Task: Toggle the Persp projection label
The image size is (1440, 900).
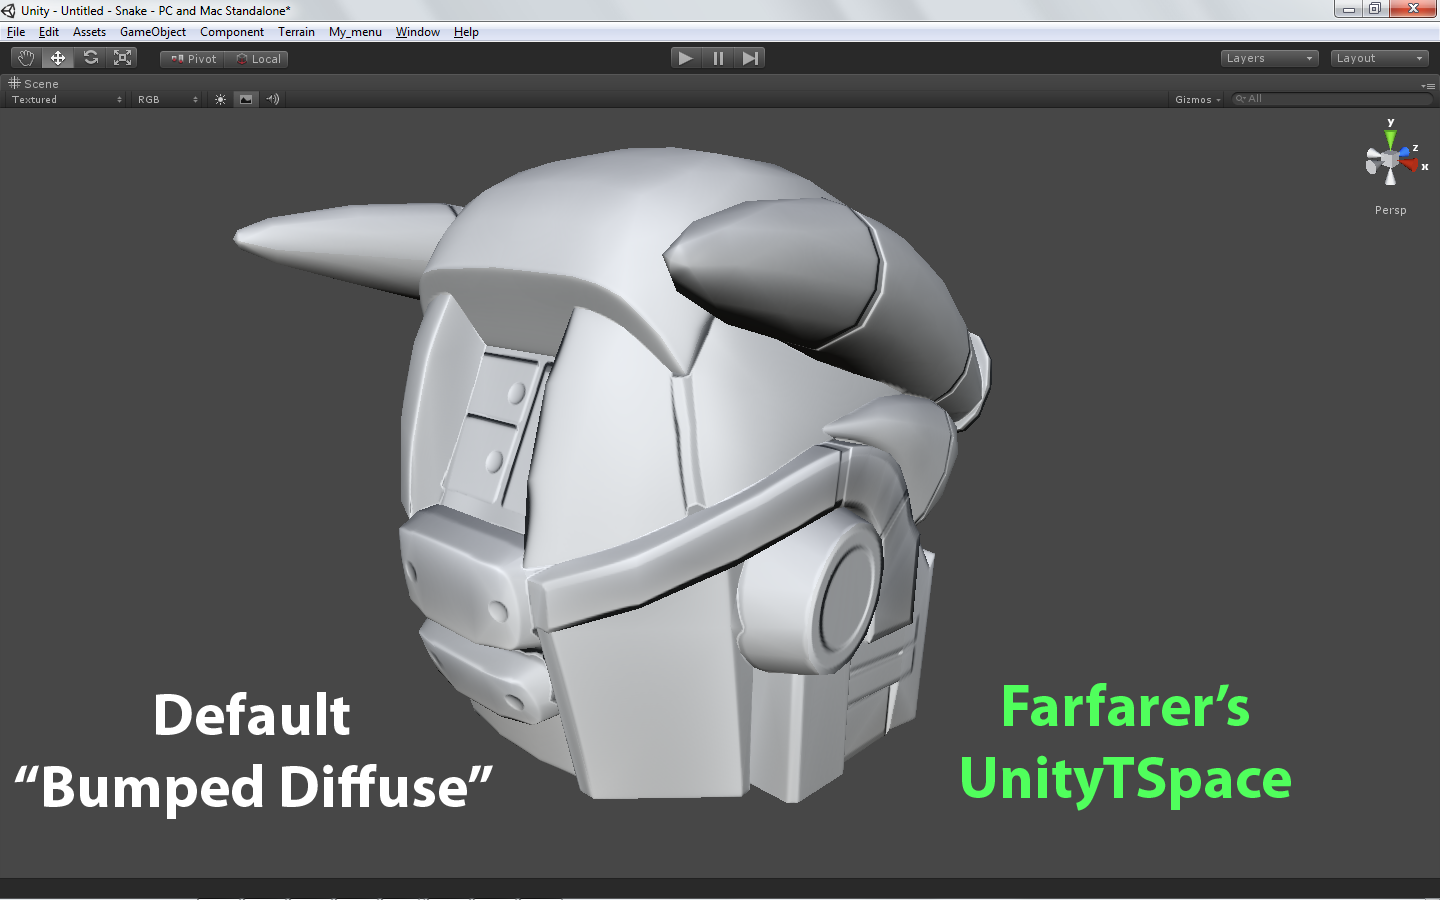Action: click(1390, 210)
